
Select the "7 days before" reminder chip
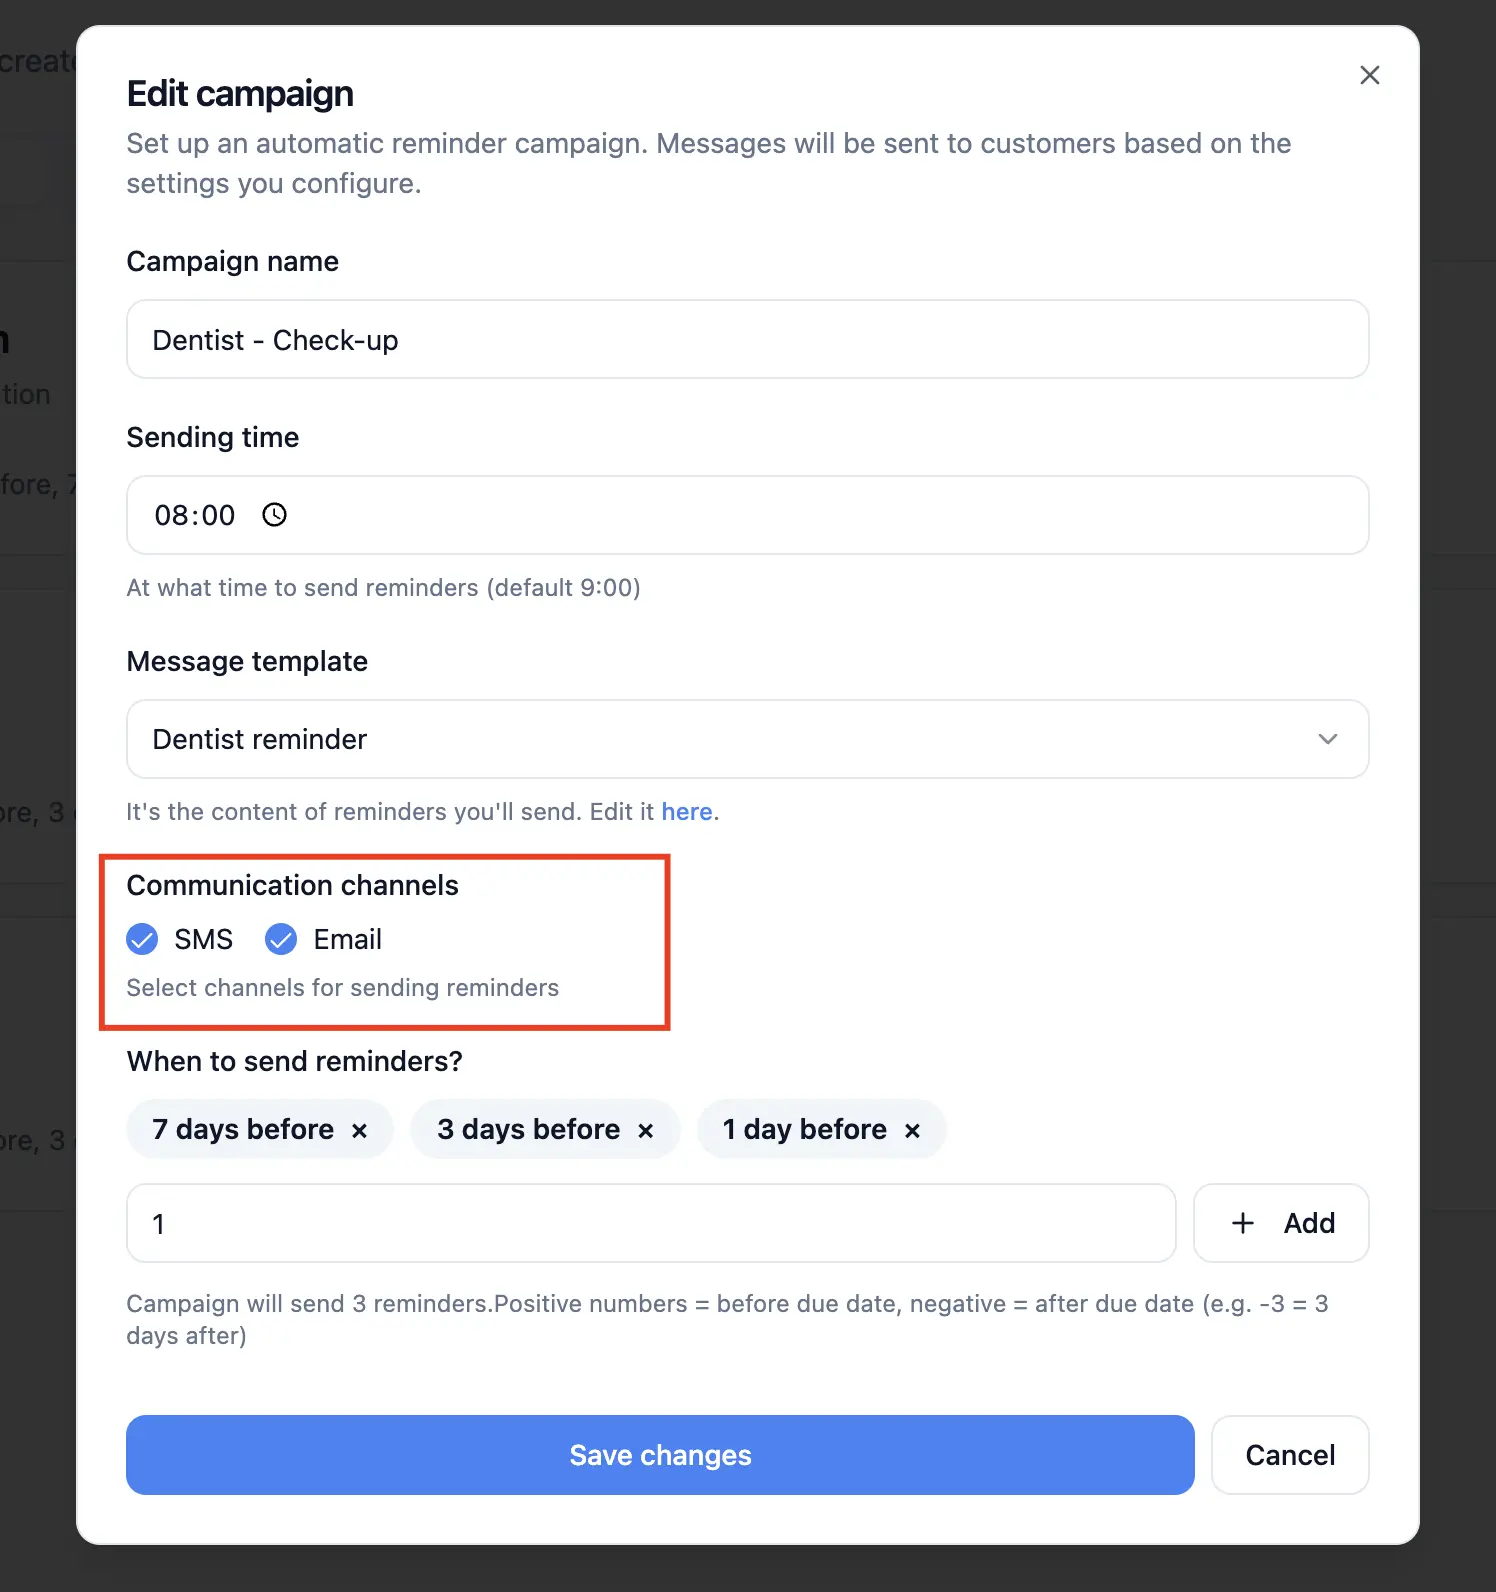[x=243, y=1129]
